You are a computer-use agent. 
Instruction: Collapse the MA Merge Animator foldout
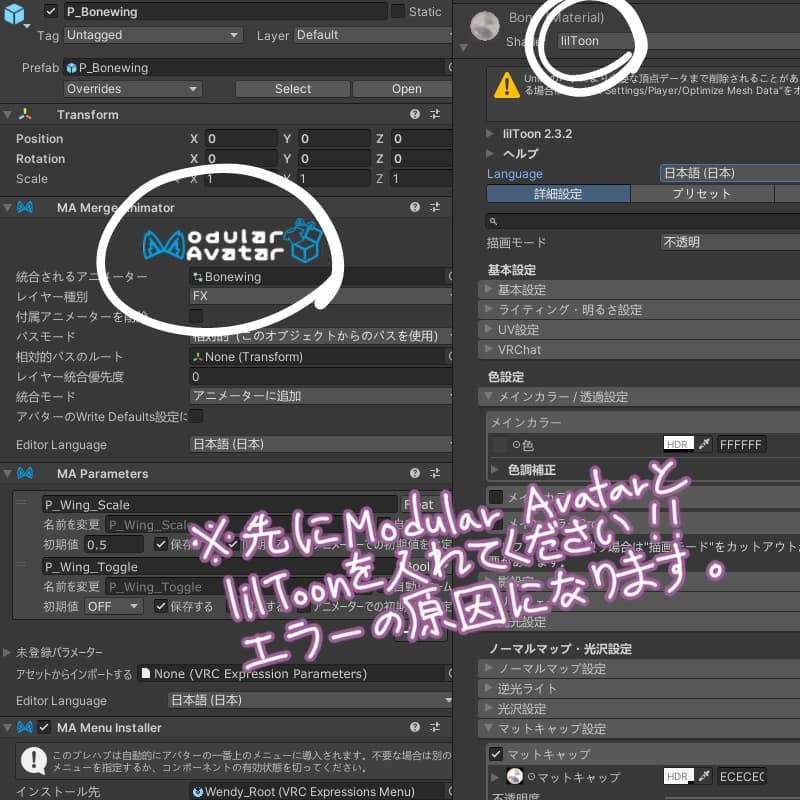(7, 208)
